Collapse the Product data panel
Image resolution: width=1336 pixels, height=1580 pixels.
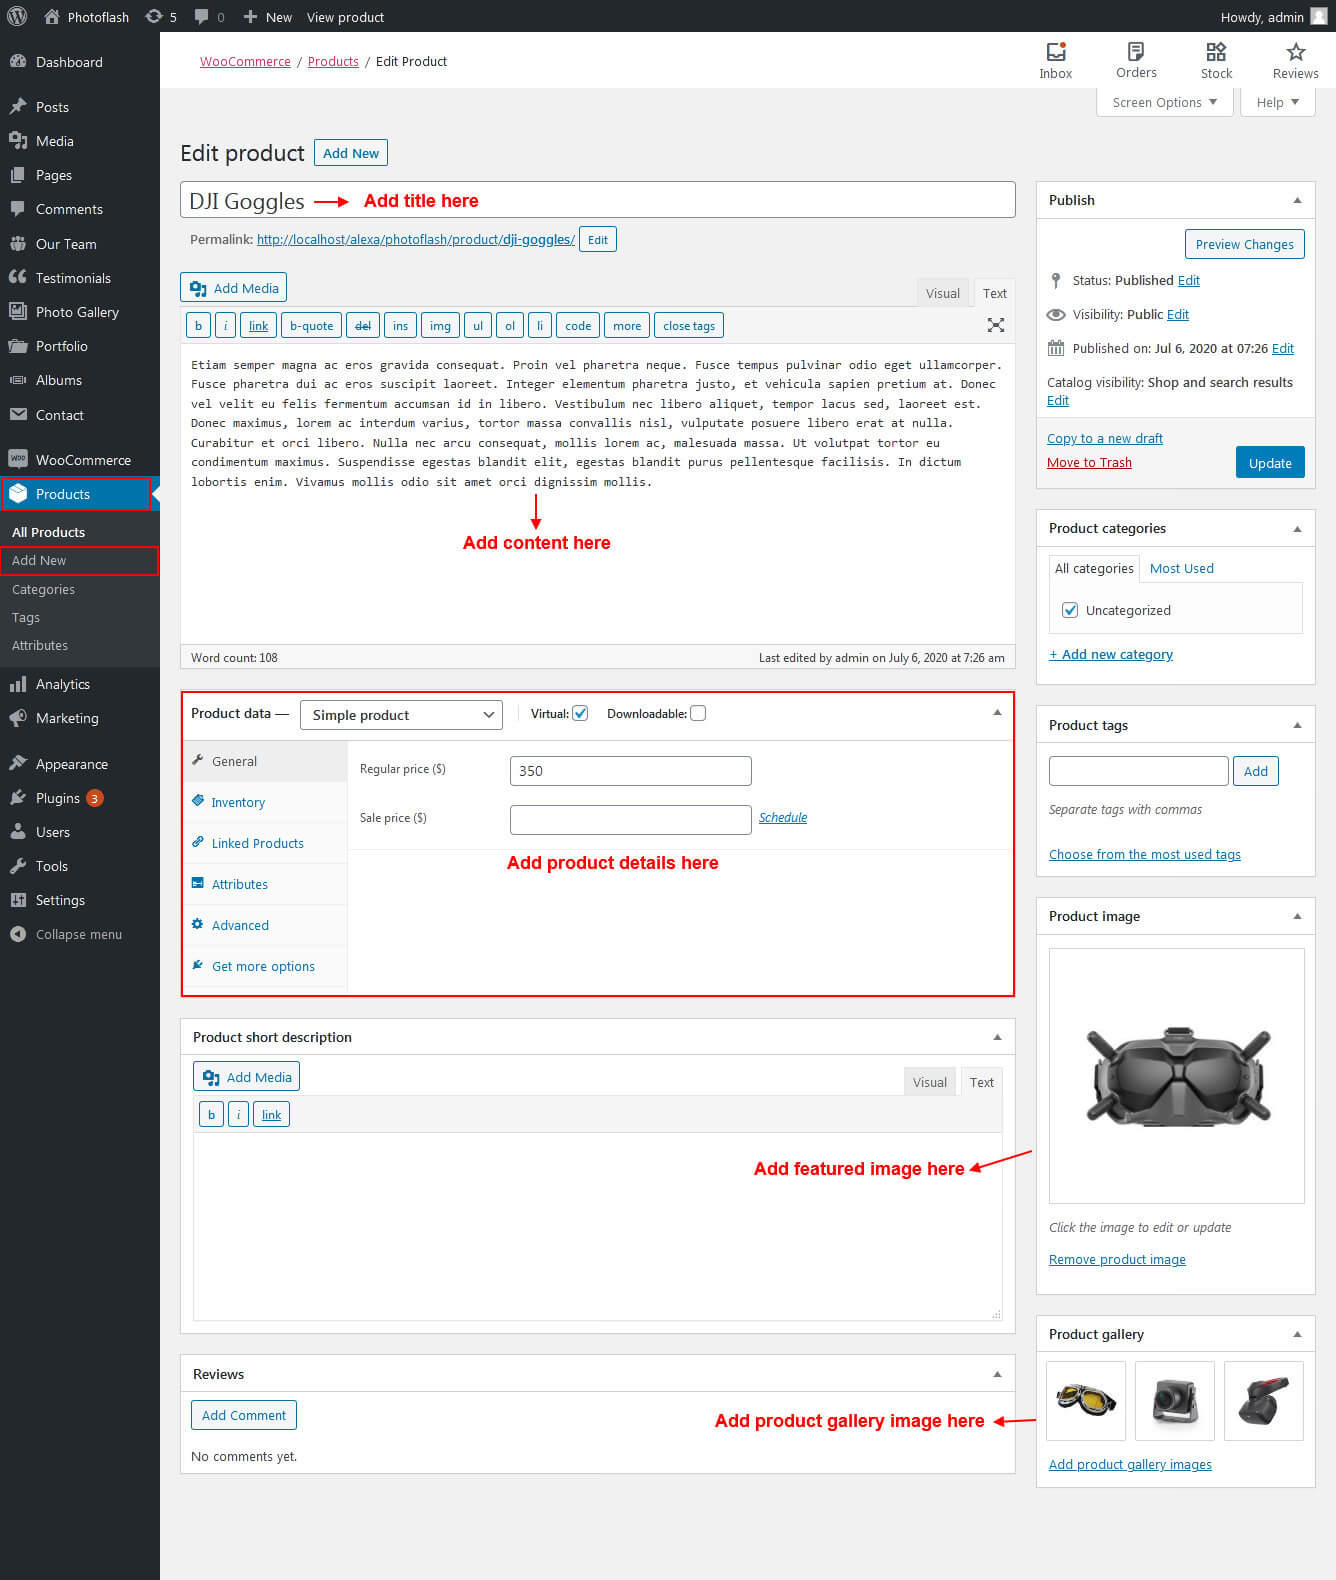(x=997, y=712)
